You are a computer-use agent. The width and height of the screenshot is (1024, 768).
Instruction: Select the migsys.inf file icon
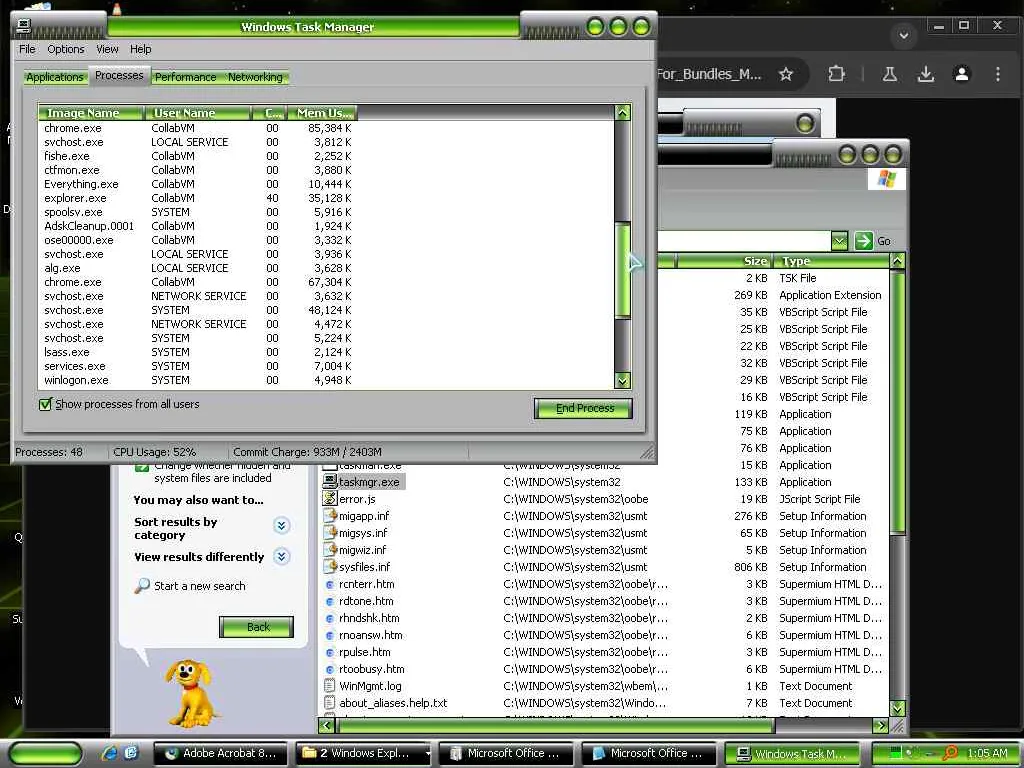[330, 533]
